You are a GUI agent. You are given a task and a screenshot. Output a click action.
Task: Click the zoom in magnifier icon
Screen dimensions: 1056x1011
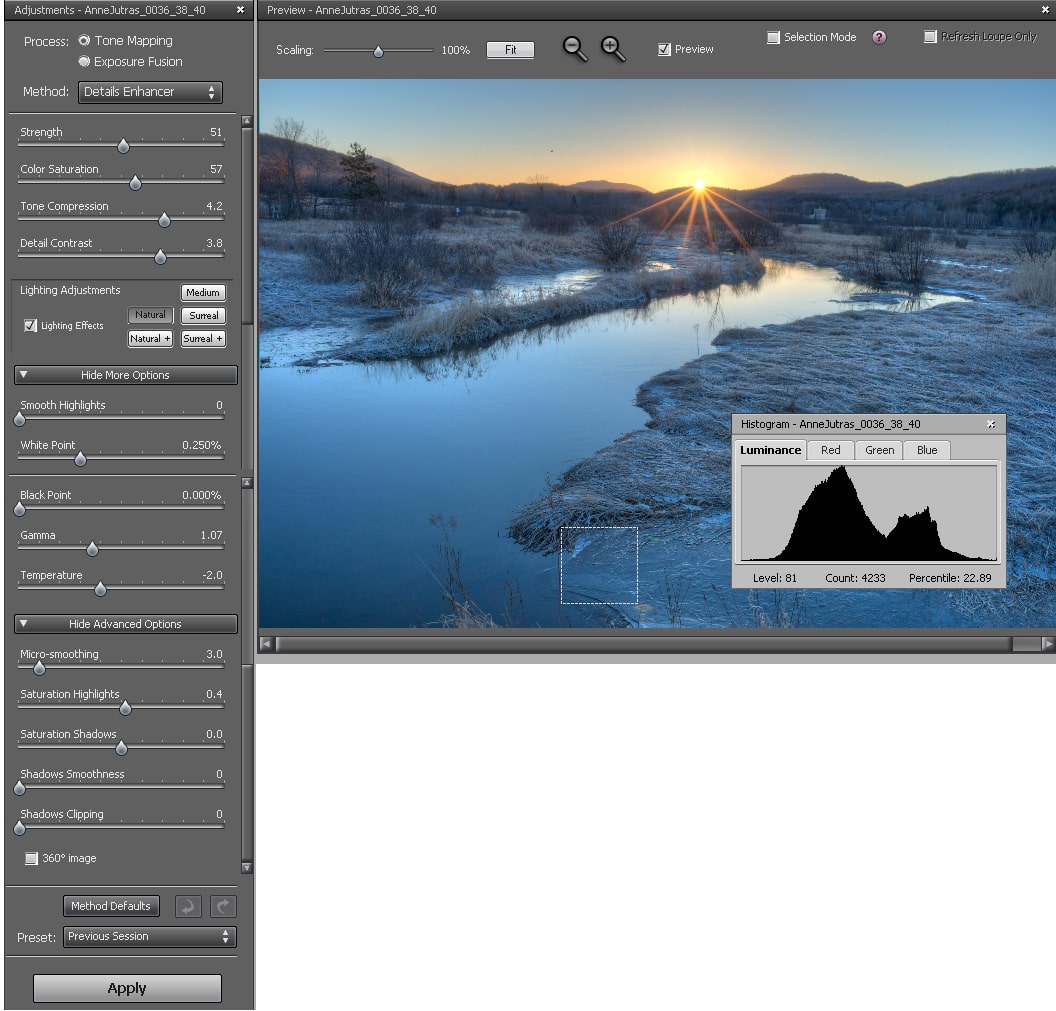click(x=612, y=49)
